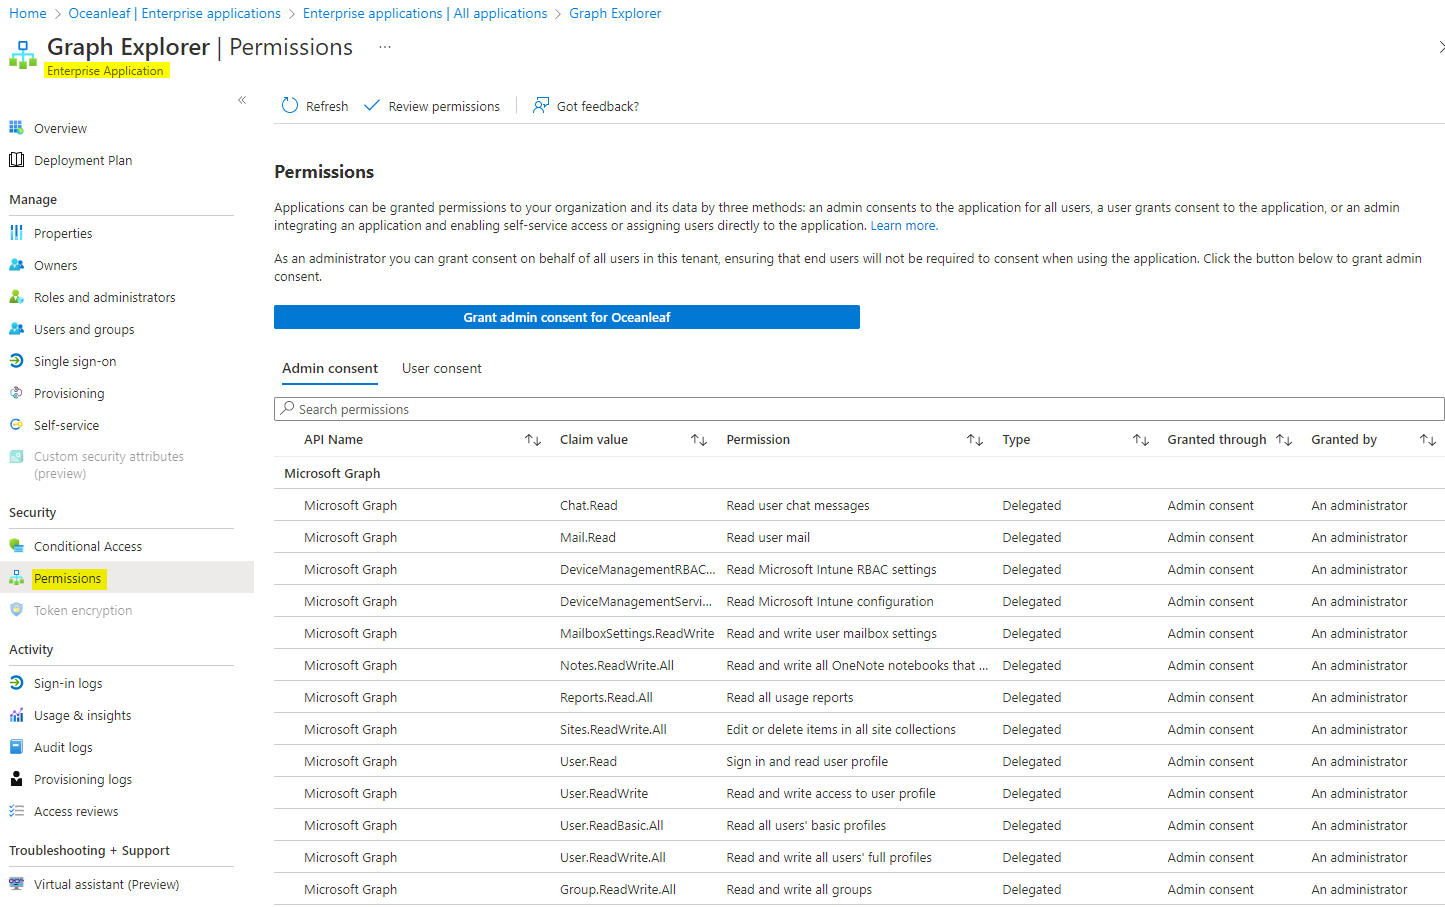This screenshot has height=907, width=1445.
Task: Click the Permissions icon in sidebar
Action: pos(16,578)
